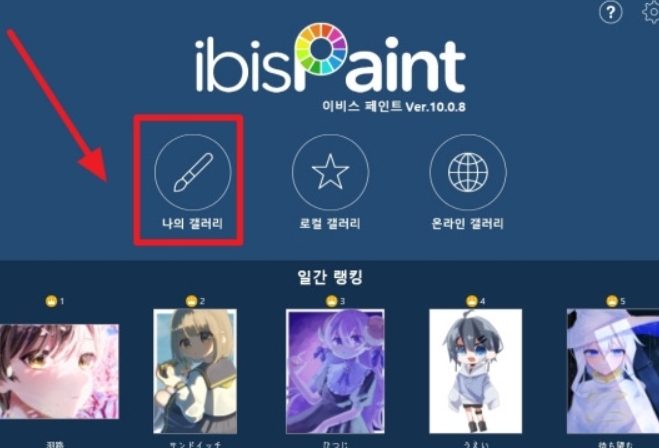Click the ibisPaint color wheel logo
This screenshot has width=659, height=448.
tap(321, 49)
